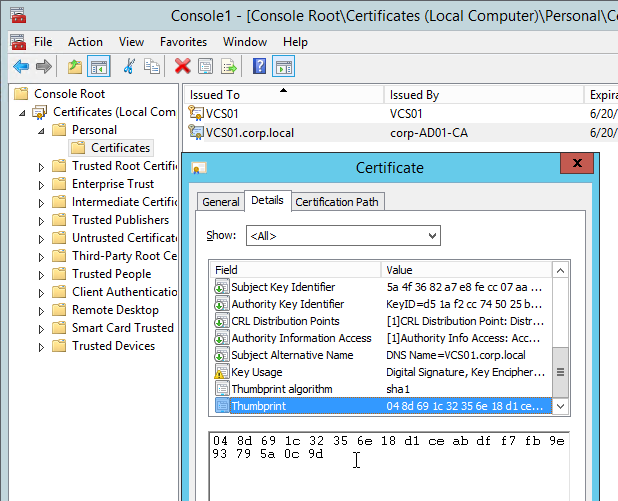This screenshot has height=501, width=618.
Task: Click the Export List toolbar icon
Action: pos(229,66)
